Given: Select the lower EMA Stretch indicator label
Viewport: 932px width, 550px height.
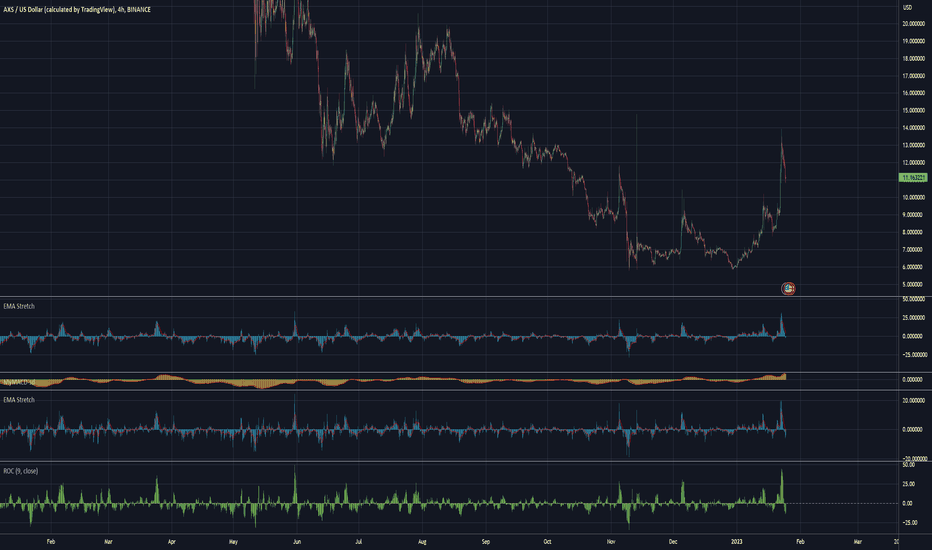Looking at the screenshot, I should 19,400.
